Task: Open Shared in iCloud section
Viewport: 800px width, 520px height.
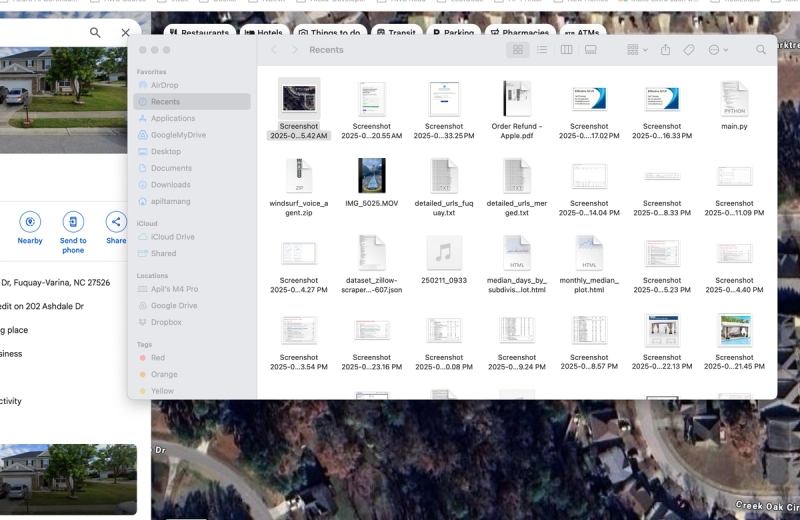Action: tap(163, 253)
